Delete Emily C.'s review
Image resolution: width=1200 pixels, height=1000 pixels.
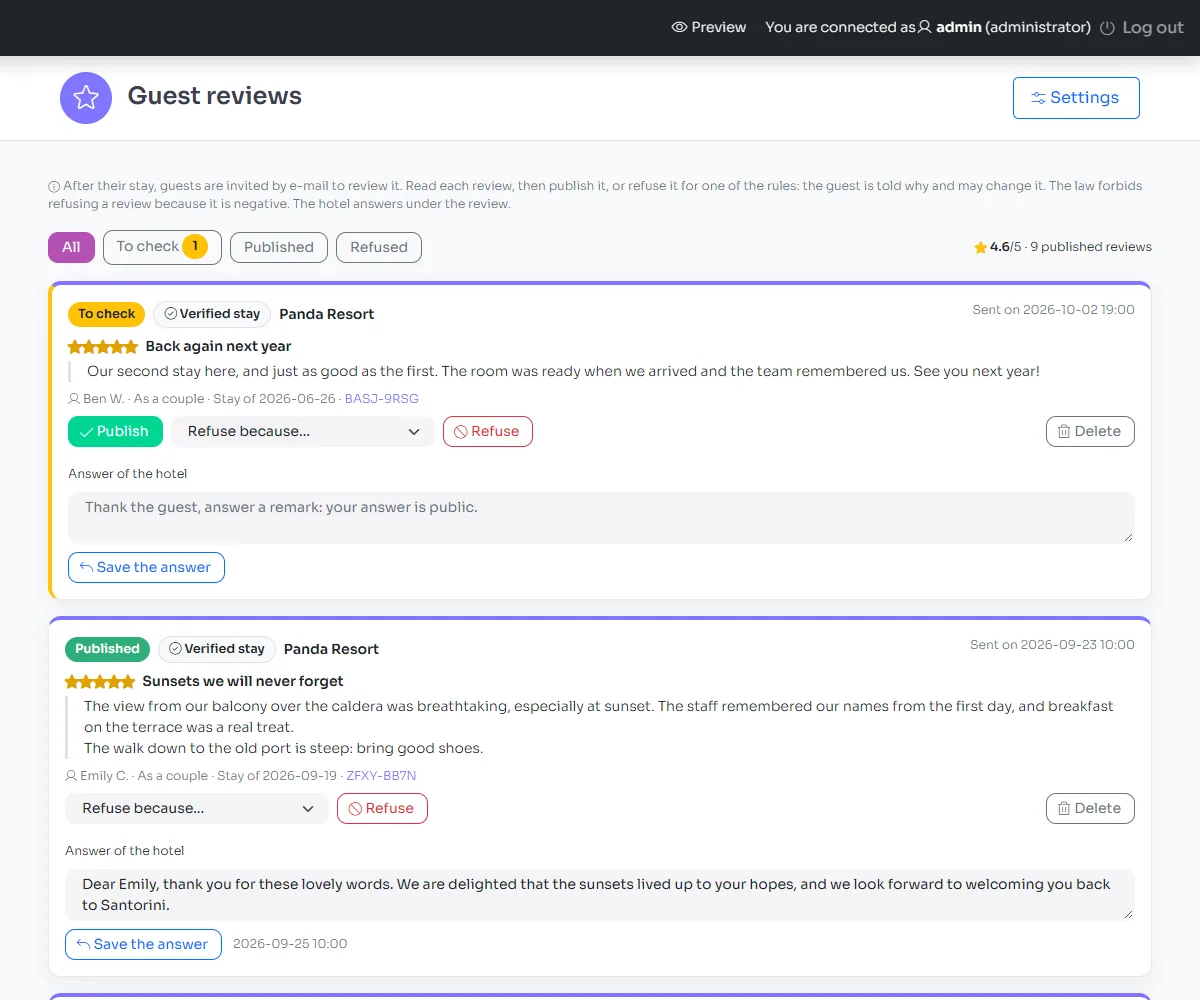click(x=1090, y=808)
